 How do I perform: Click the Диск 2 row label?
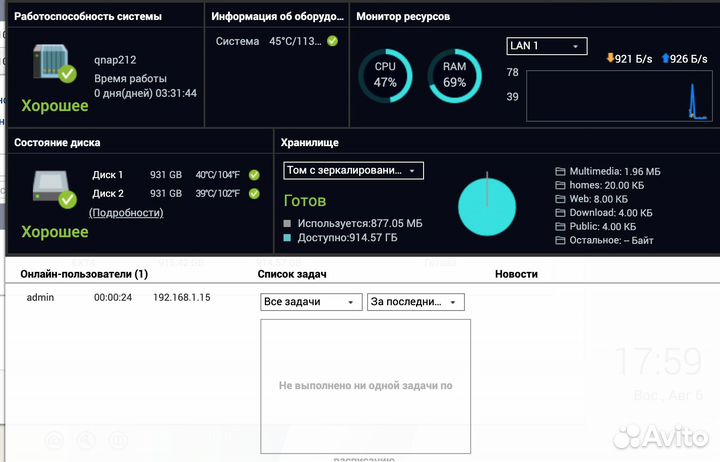pos(107,194)
